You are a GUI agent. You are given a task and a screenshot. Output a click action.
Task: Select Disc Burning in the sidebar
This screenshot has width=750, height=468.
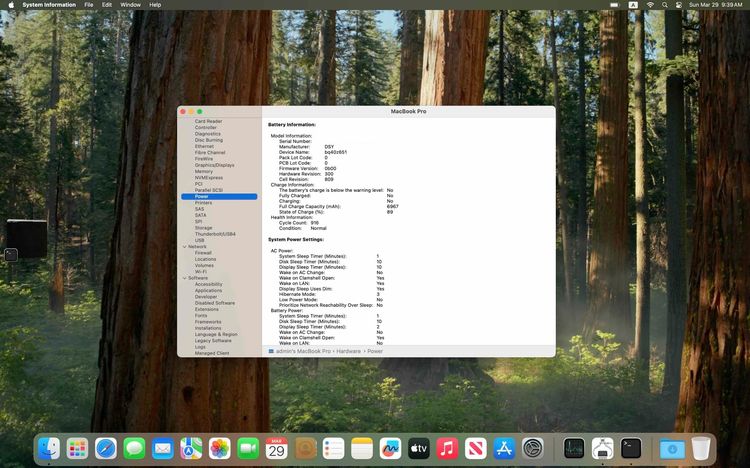(209, 140)
